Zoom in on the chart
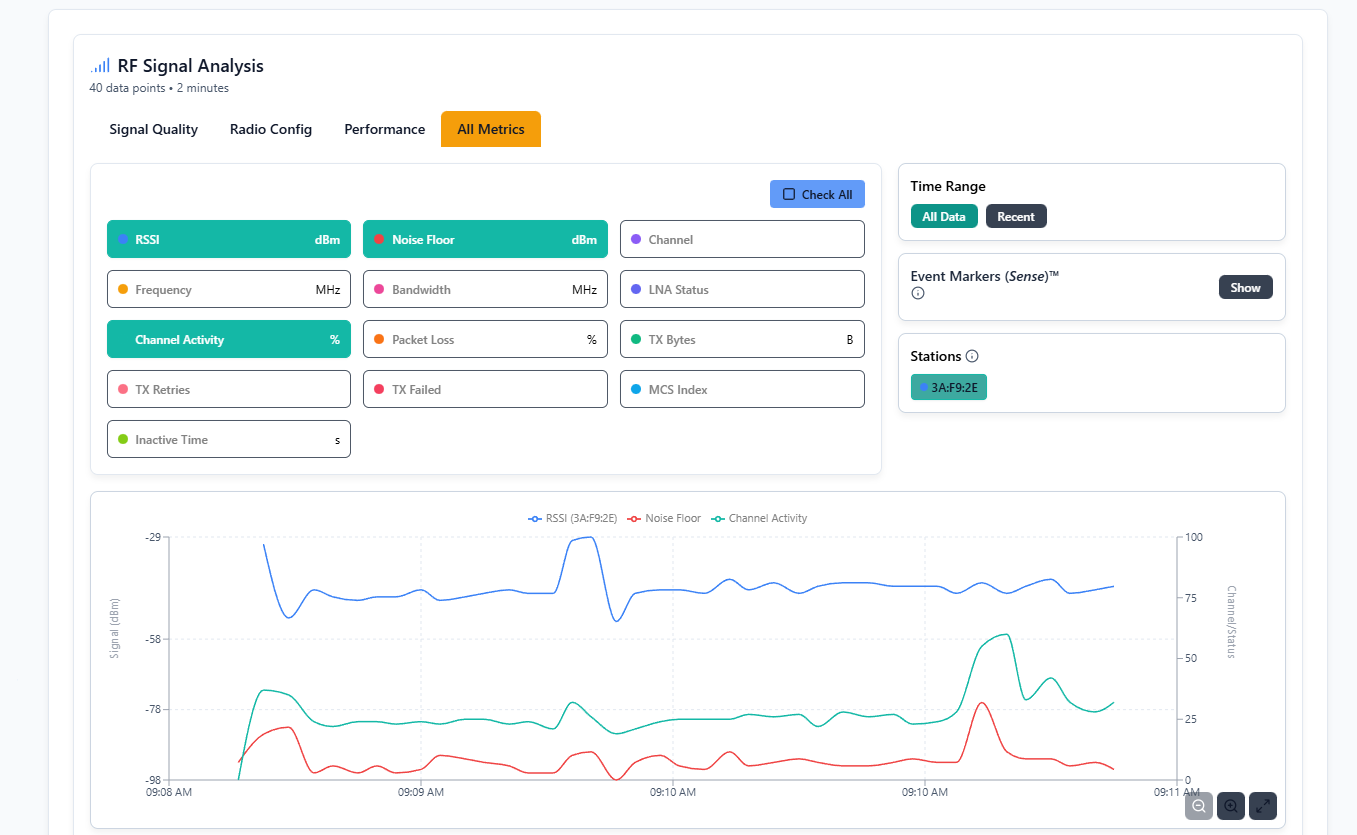 pos(1230,806)
